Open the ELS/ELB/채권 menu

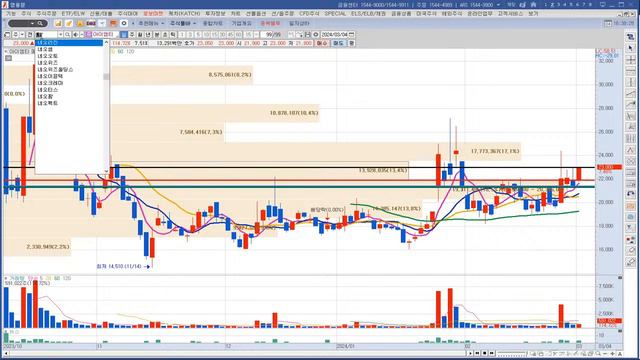[368, 13]
